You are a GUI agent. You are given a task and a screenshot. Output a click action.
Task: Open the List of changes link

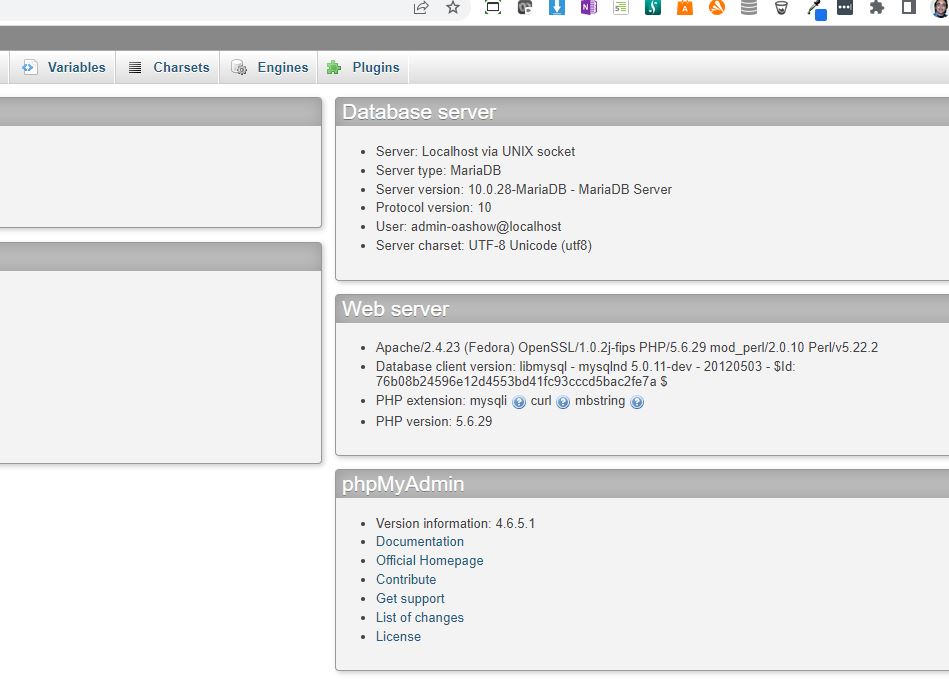tap(419, 617)
